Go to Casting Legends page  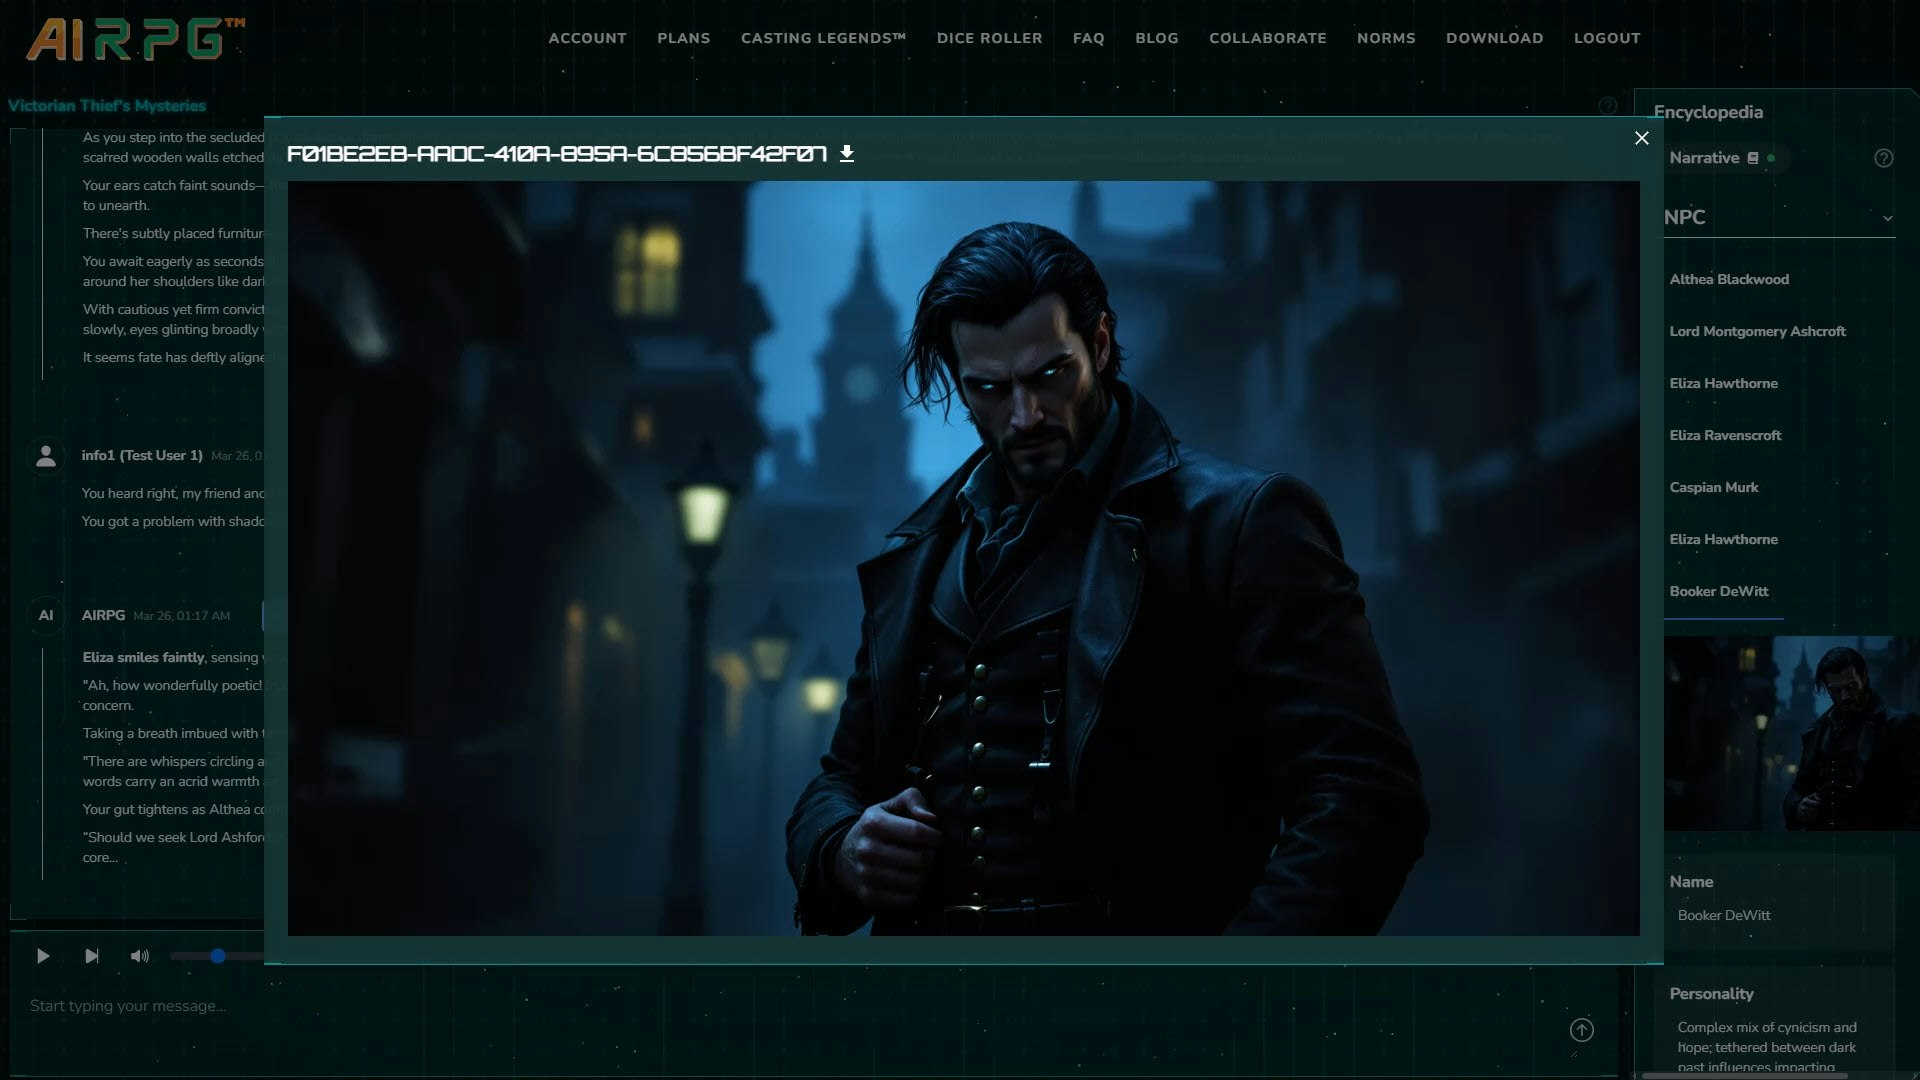pyautogui.click(x=822, y=38)
